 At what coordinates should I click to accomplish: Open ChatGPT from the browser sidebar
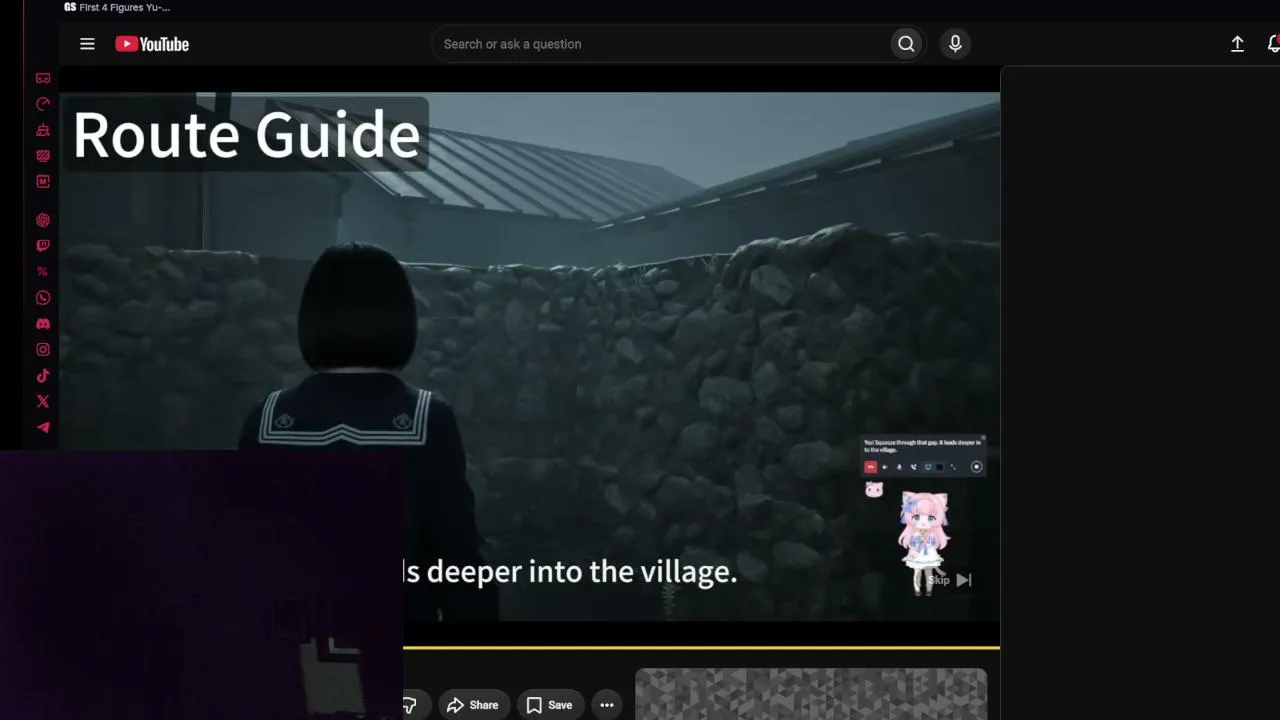(43, 220)
